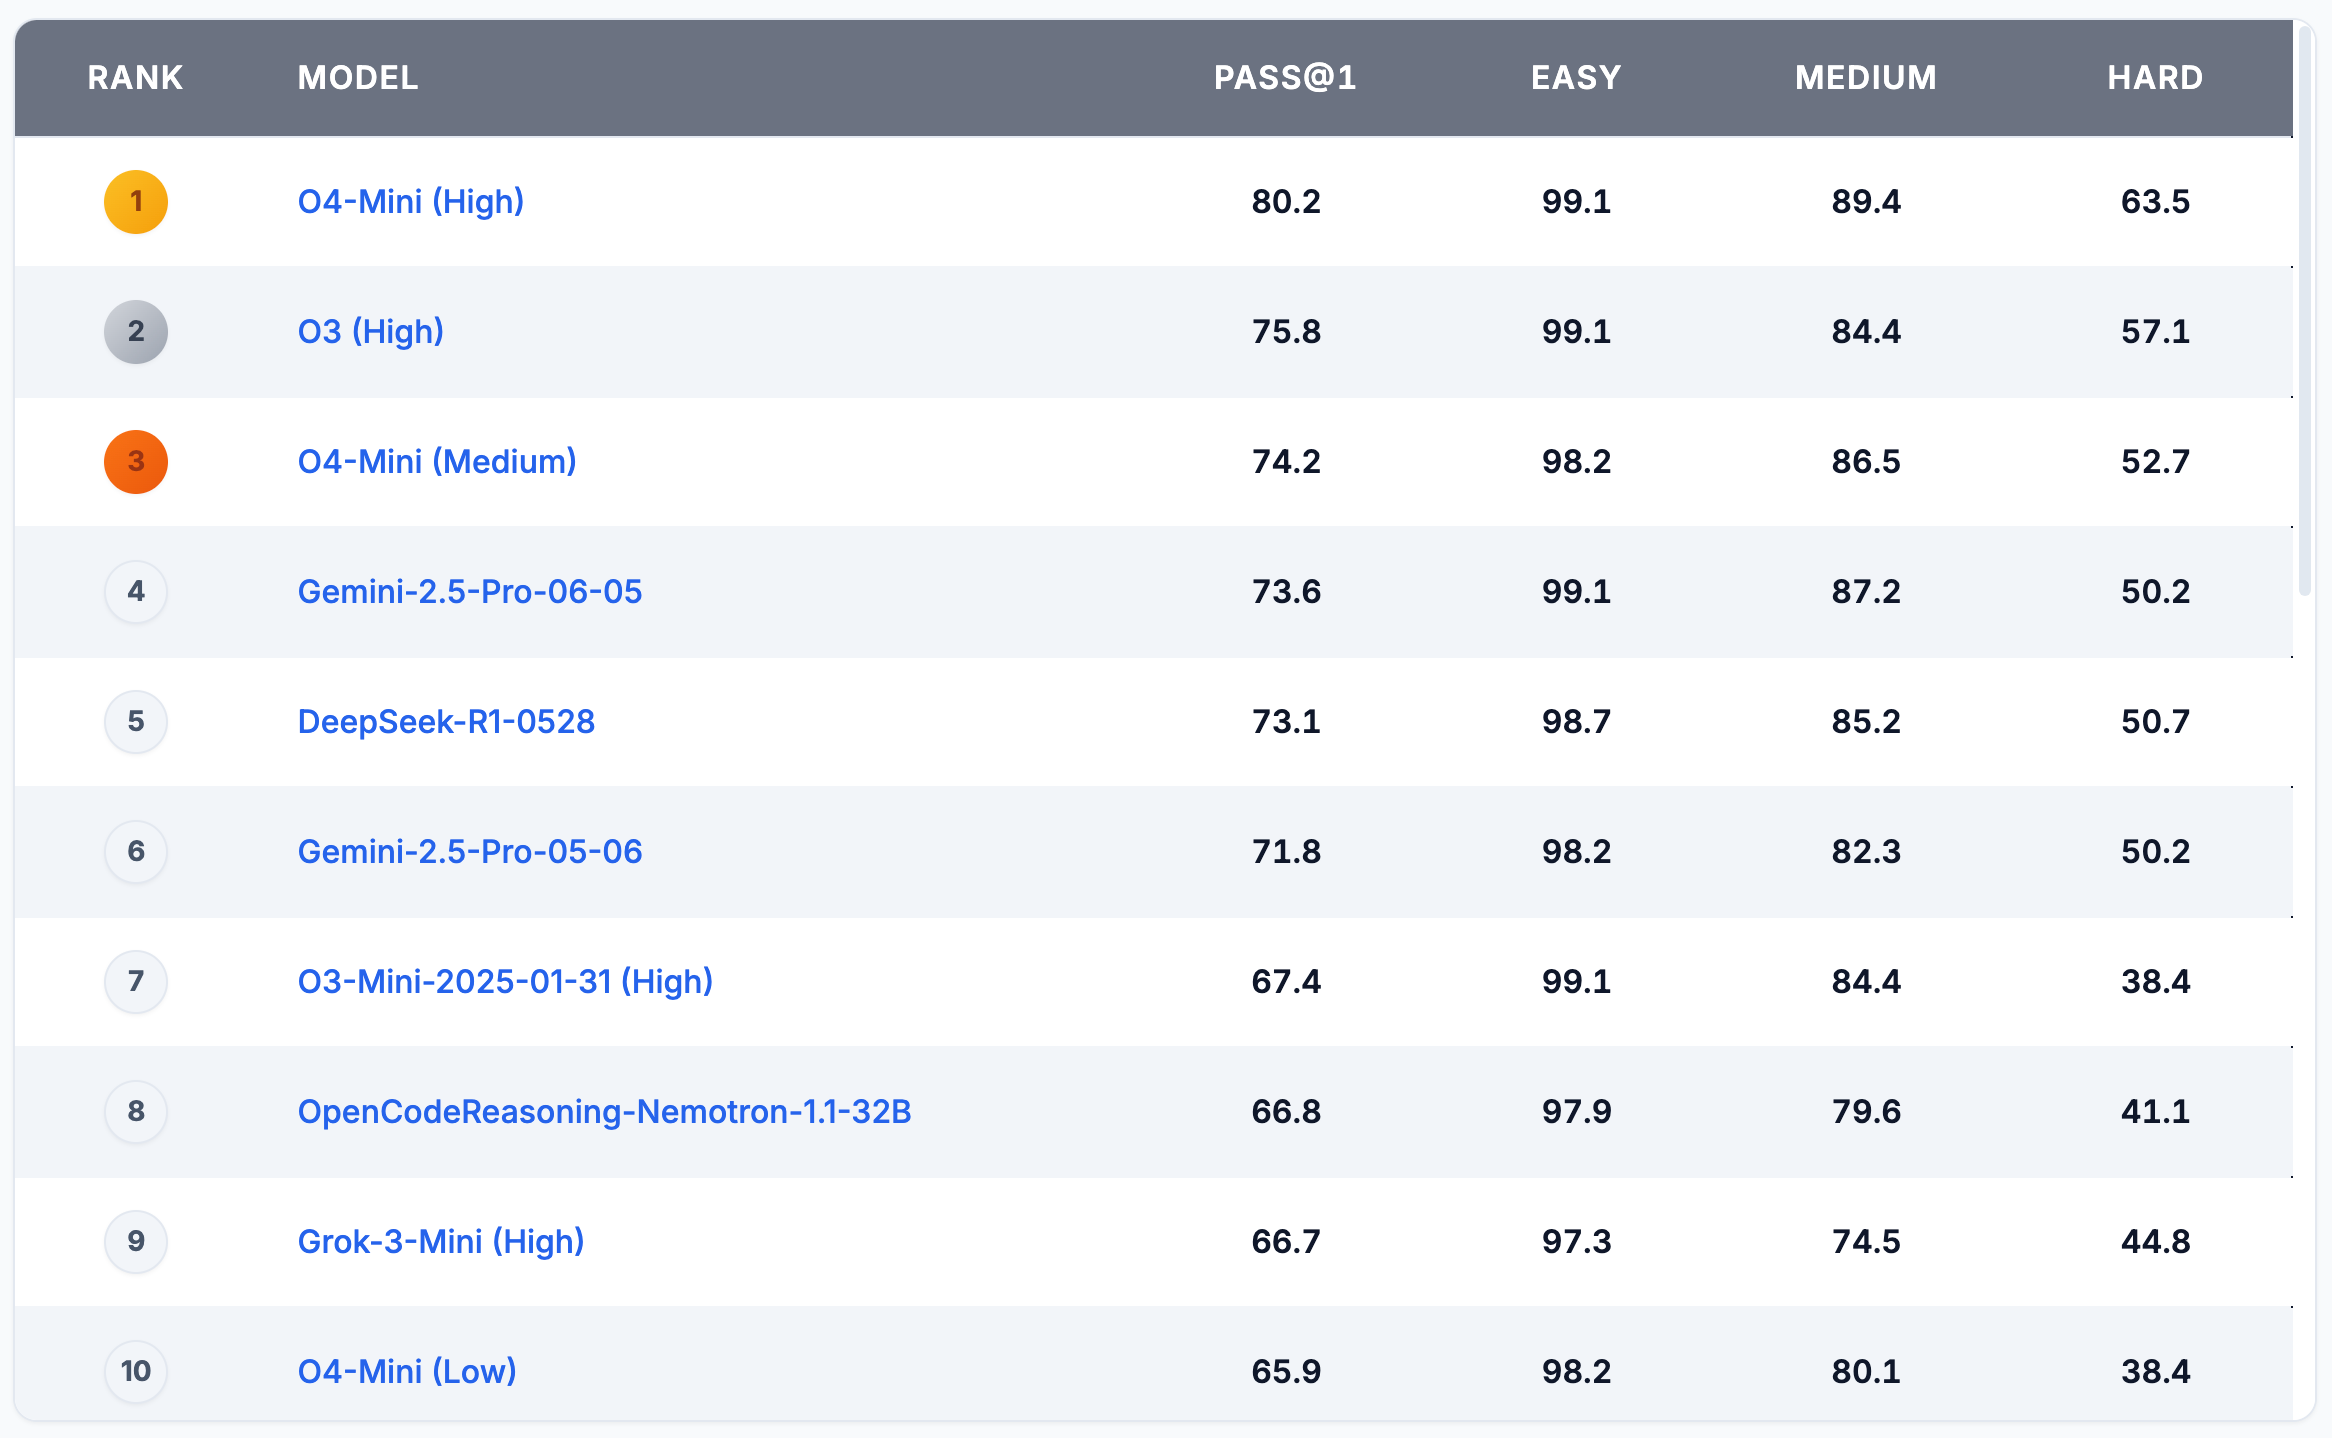Open OpenCodeReasoning-Nemotron-1.1-32B link
The width and height of the screenshot is (2332, 1438).
(604, 1112)
